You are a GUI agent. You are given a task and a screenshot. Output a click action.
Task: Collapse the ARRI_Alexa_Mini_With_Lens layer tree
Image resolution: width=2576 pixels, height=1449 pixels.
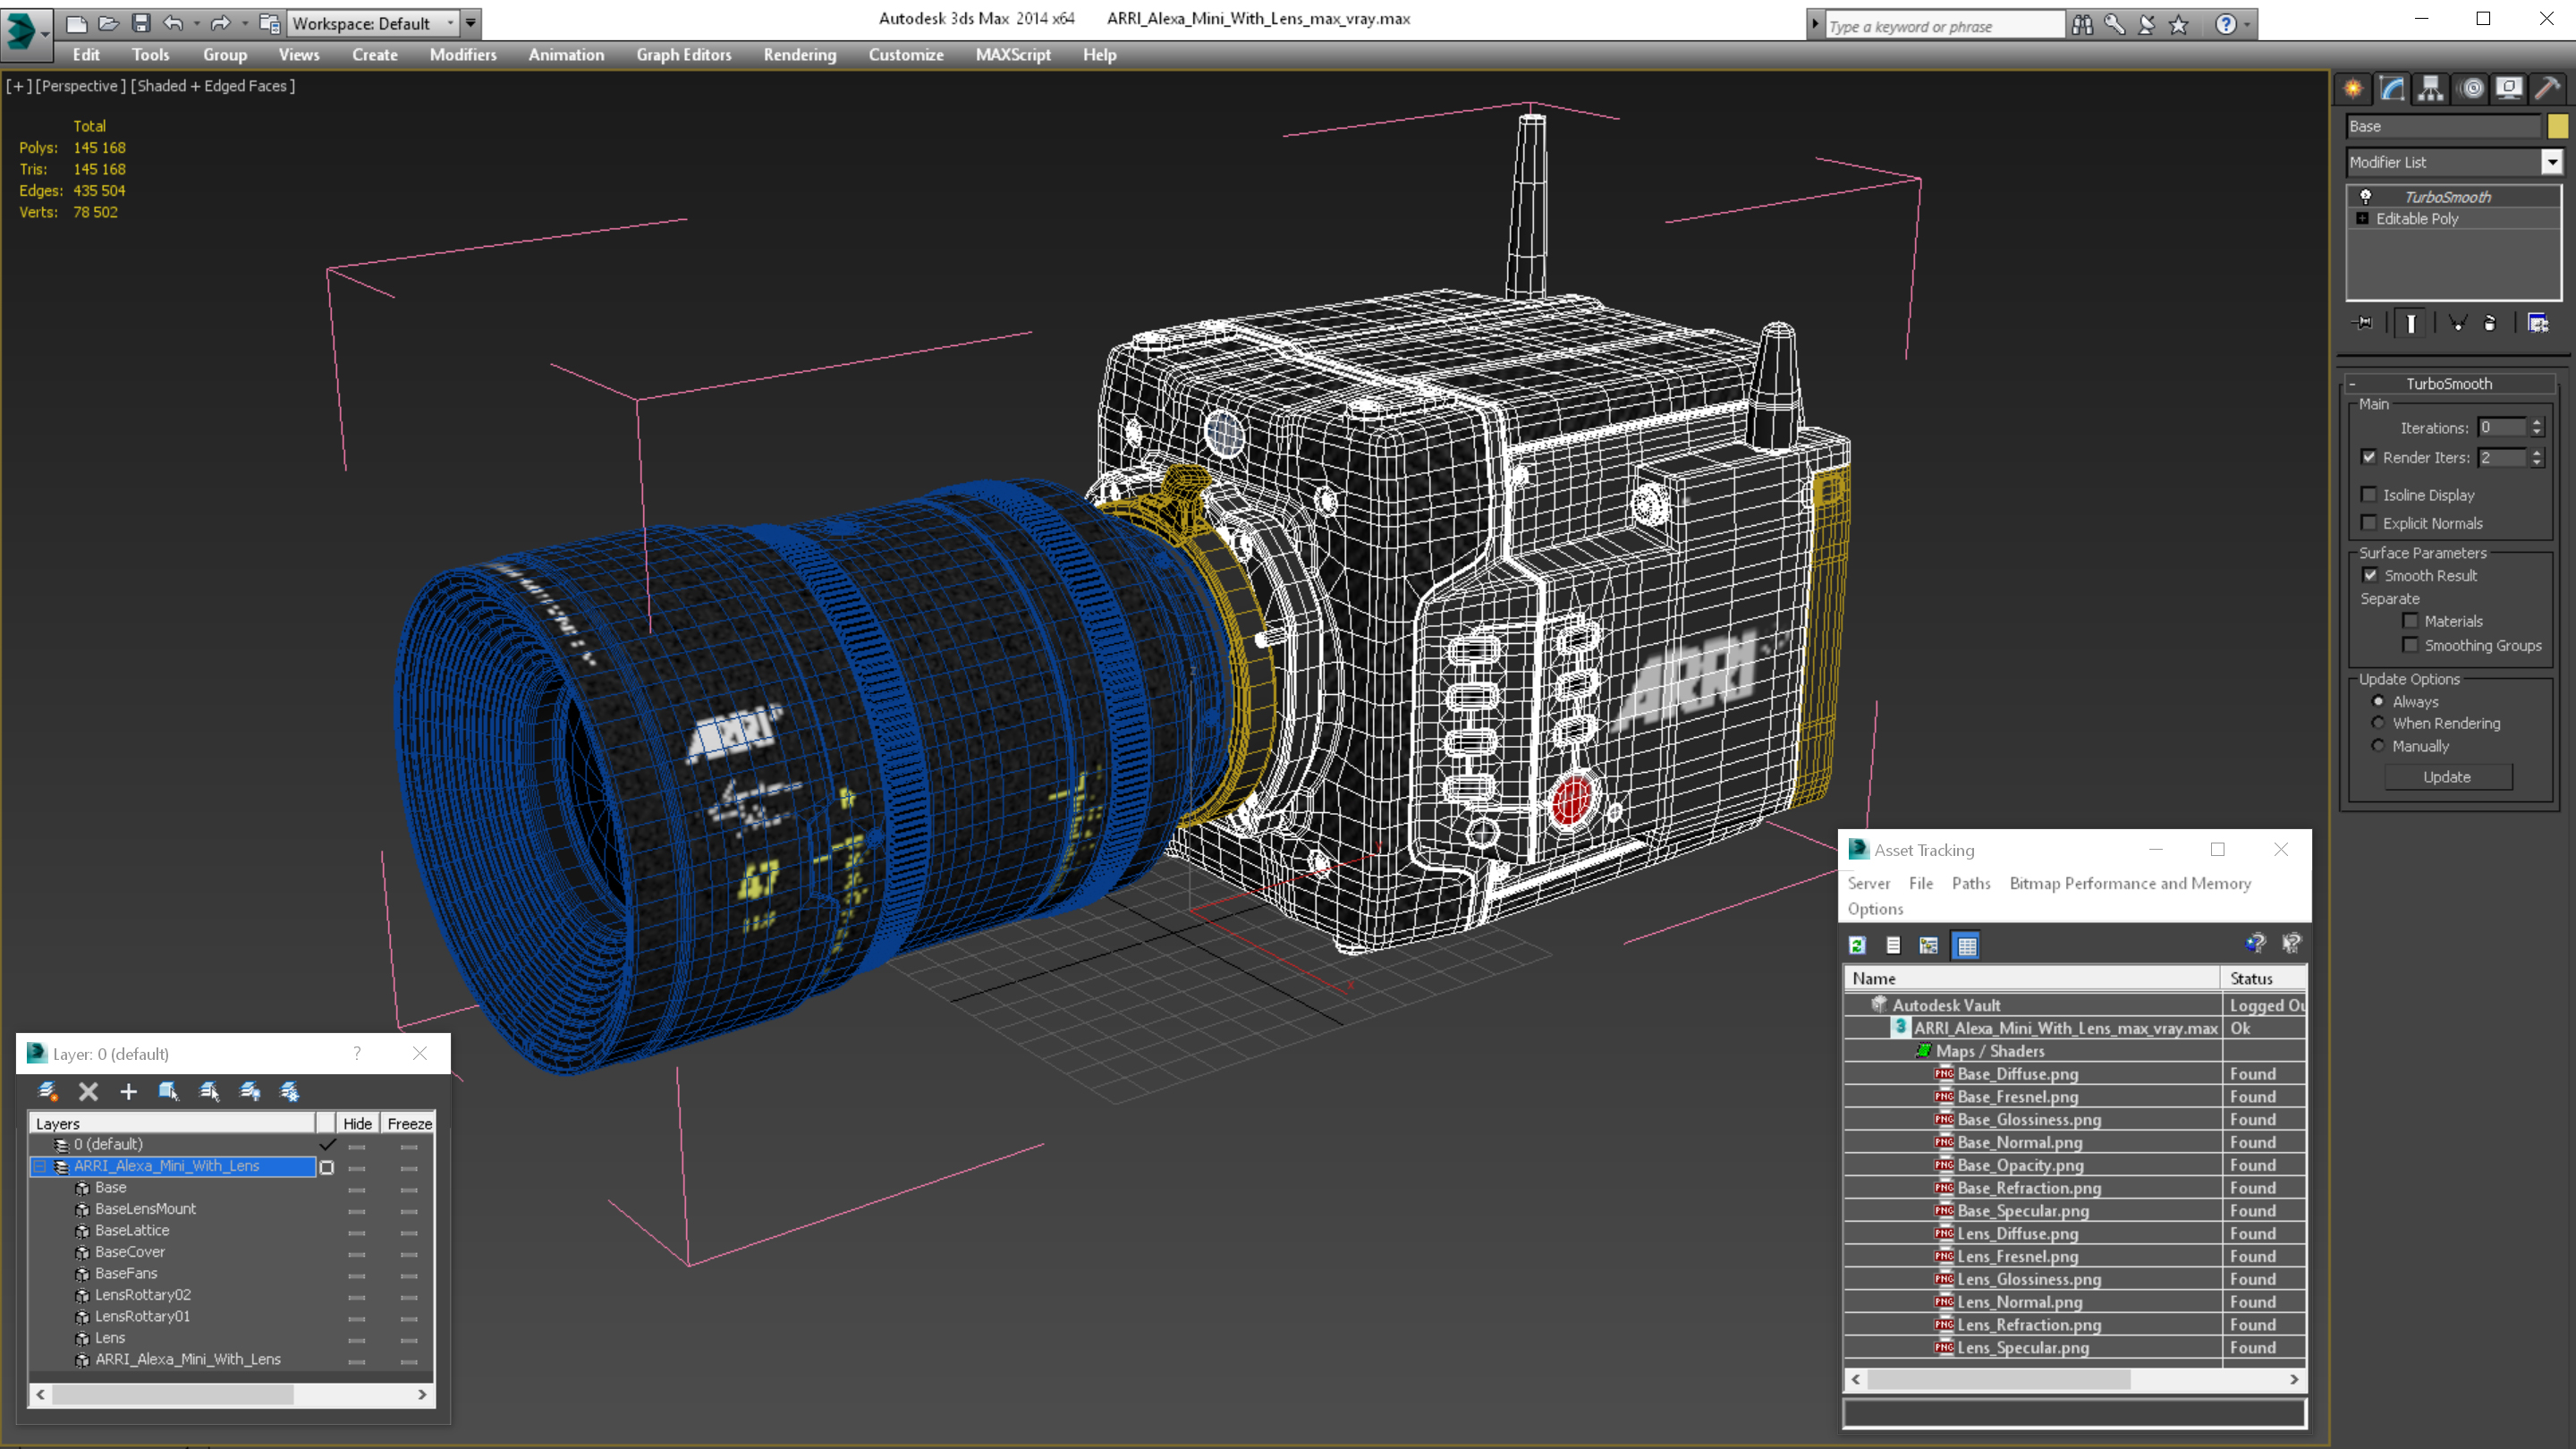[40, 1166]
